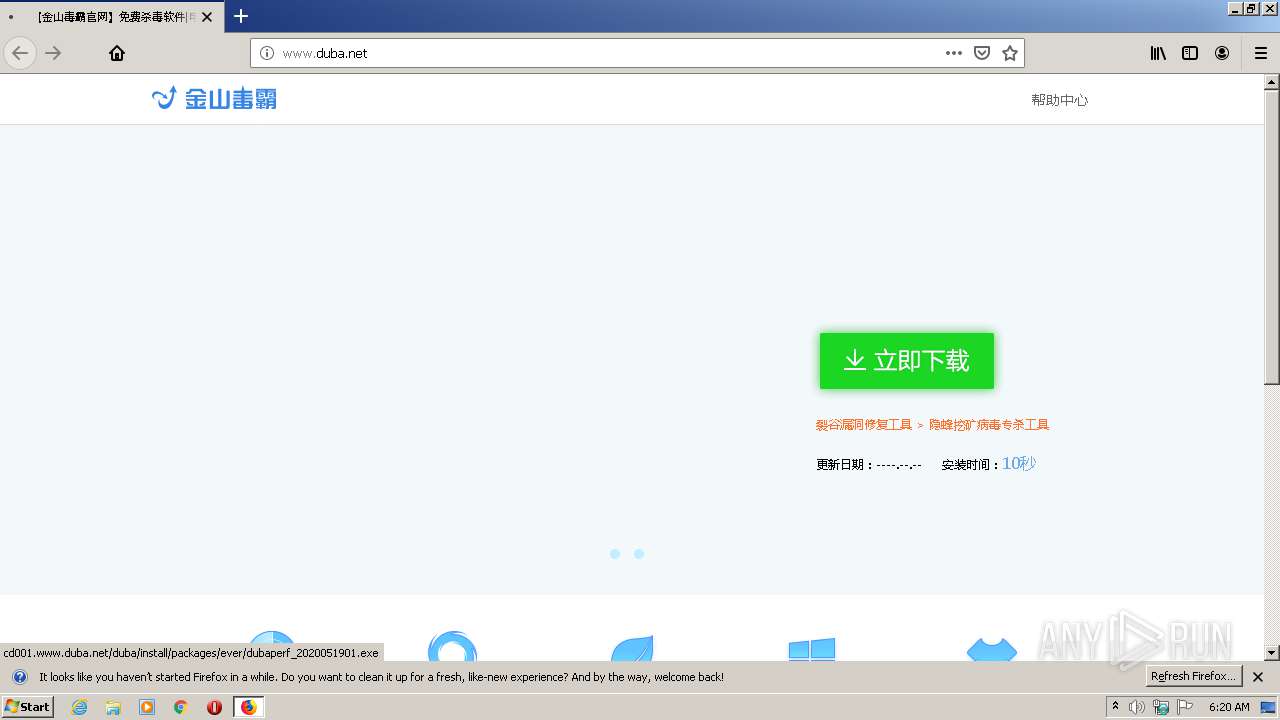Open the Firefox Account icon
Image resolution: width=1280 pixels, height=720 pixels.
(1222, 53)
